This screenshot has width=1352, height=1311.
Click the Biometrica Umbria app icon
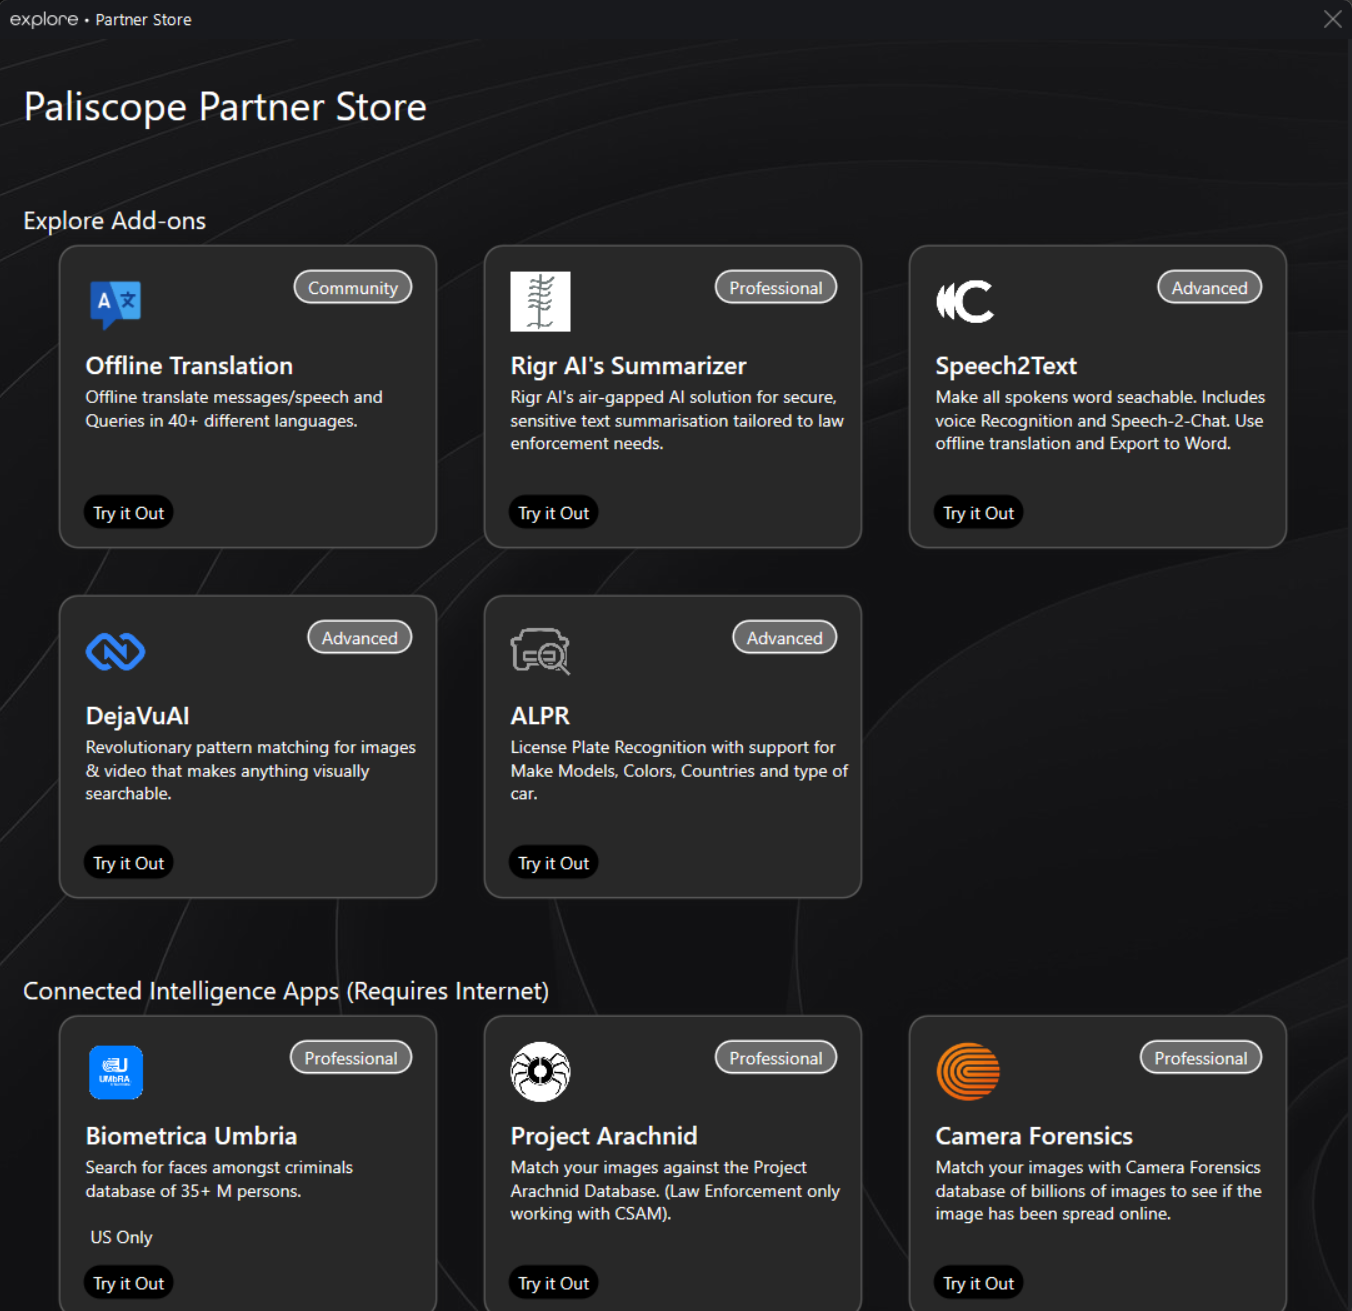click(x=115, y=1072)
